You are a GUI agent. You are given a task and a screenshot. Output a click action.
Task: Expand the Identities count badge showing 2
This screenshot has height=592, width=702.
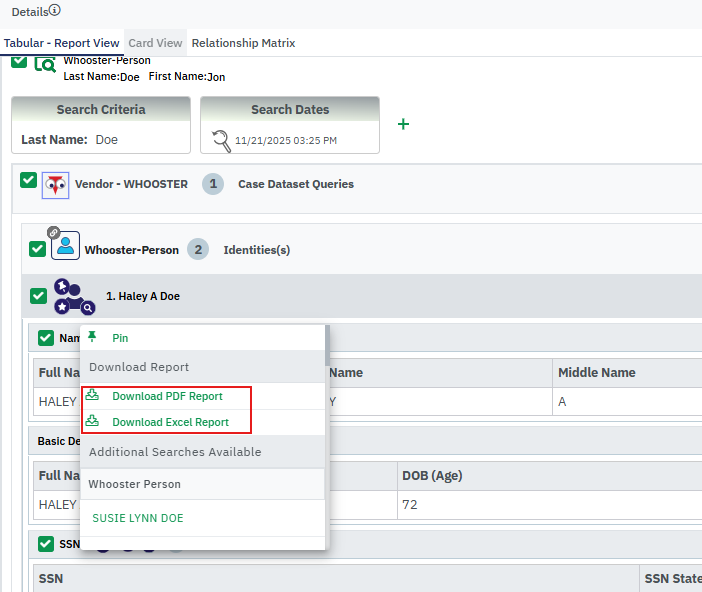(198, 250)
